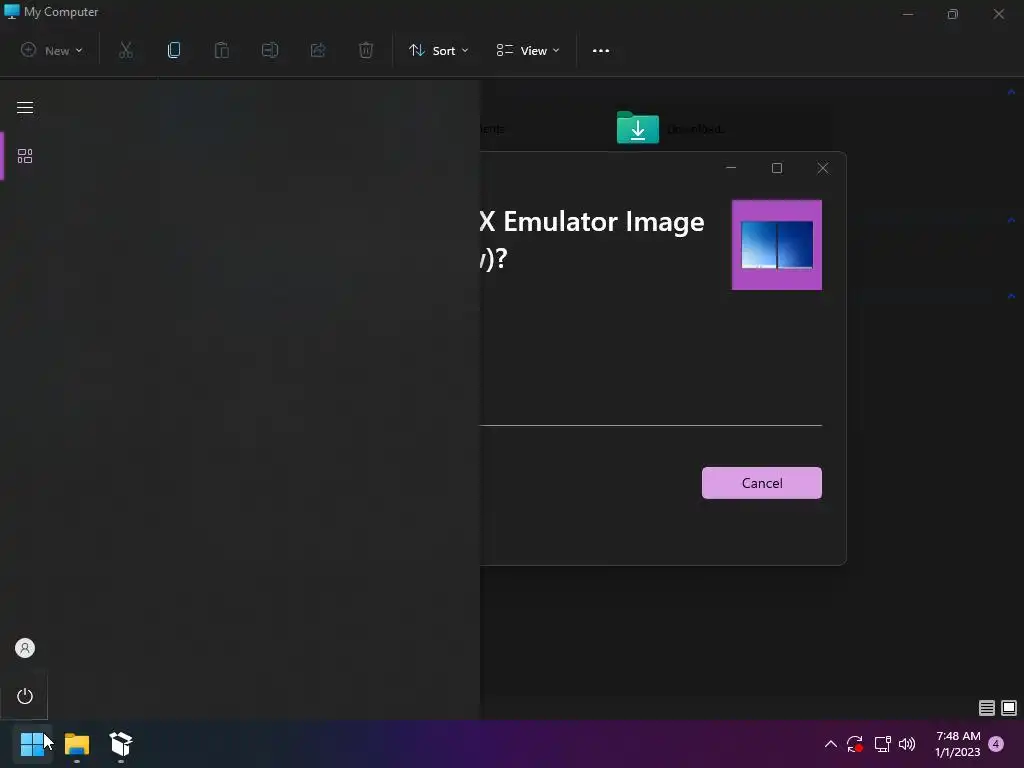1024x768 pixels.
Task: Restore the My Computer window
Action: tap(953, 14)
